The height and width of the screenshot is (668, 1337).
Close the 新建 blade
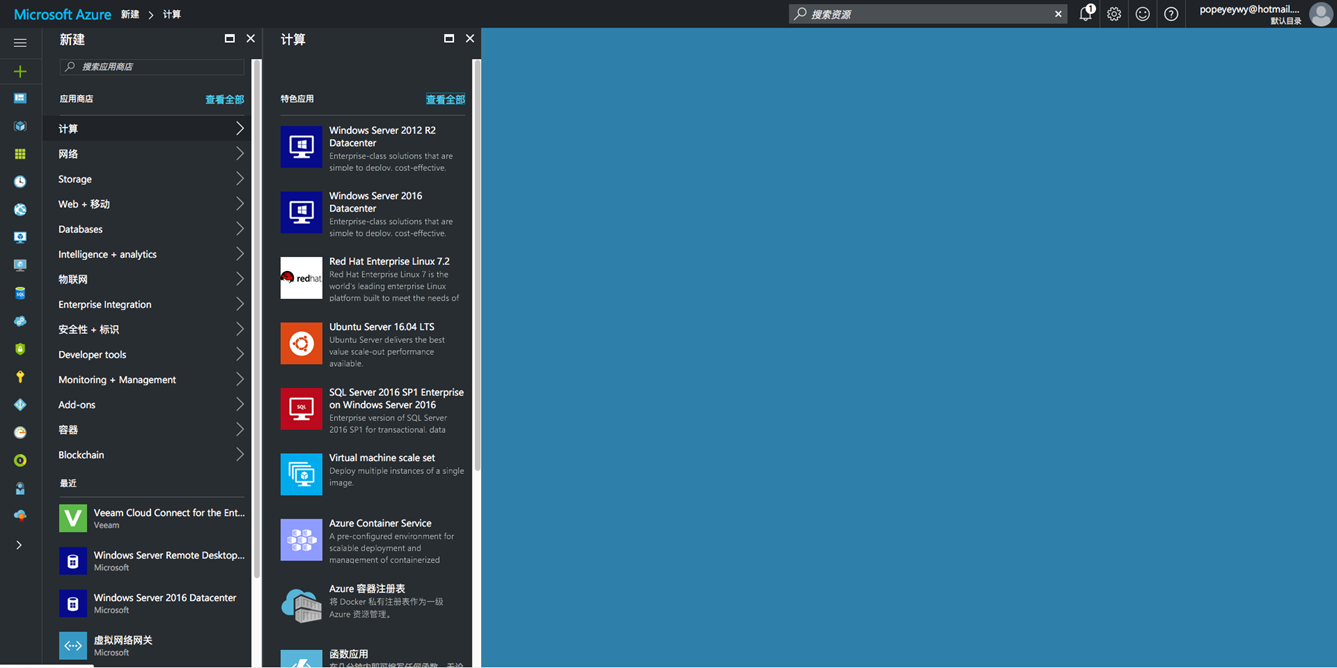[x=250, y=39]
